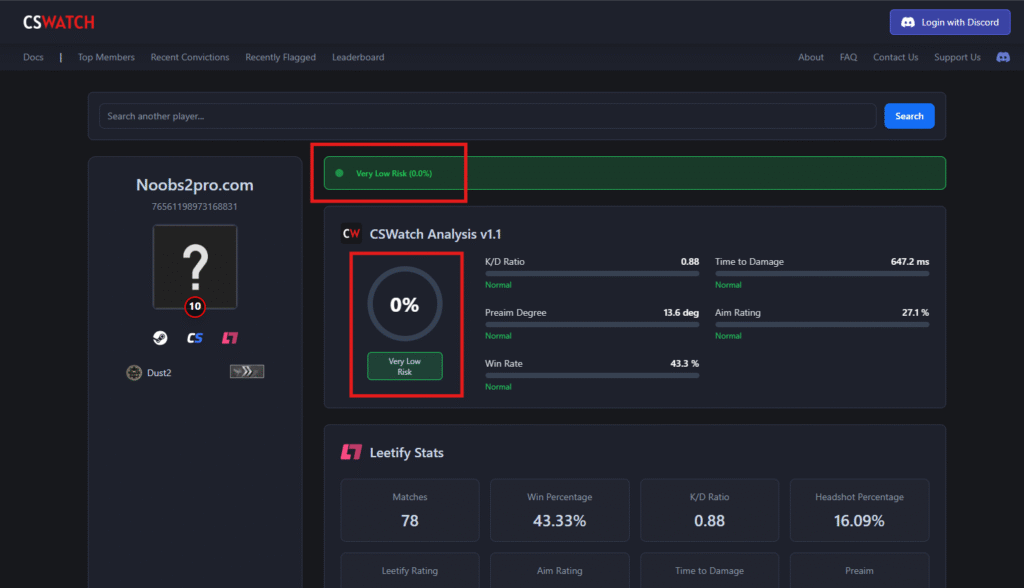Open the Support Us link

pos(957,57)
